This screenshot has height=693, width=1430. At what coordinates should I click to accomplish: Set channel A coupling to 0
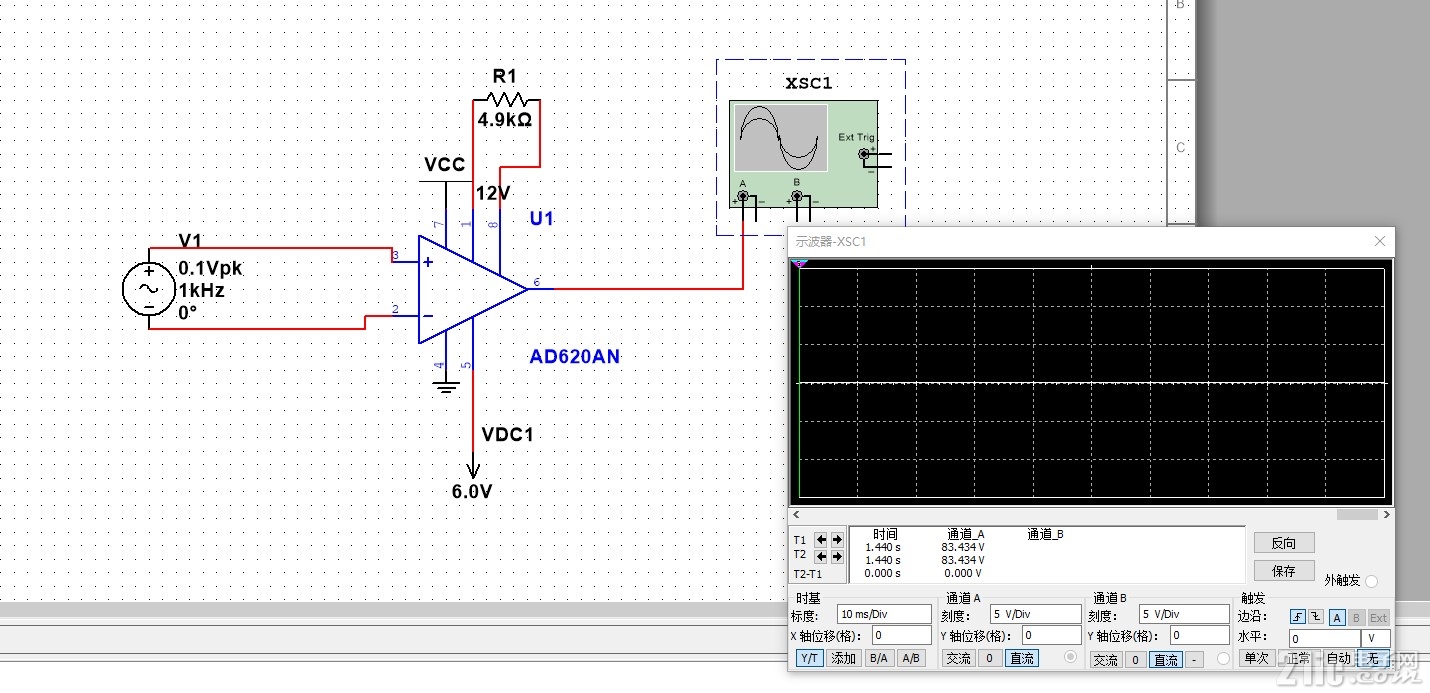[x=989, y=658]
